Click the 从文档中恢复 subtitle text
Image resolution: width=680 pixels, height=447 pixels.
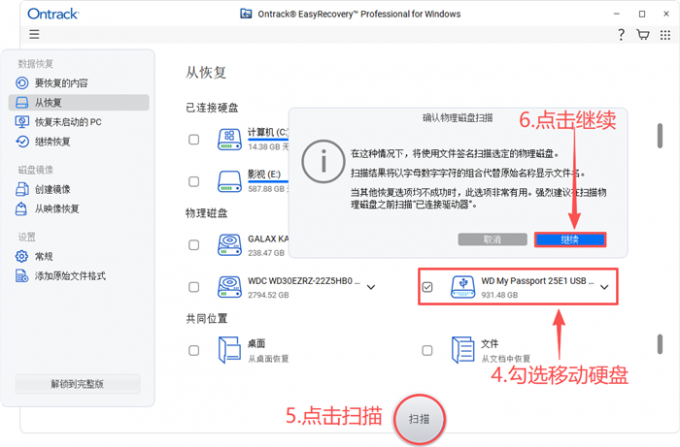click(506, 359)
